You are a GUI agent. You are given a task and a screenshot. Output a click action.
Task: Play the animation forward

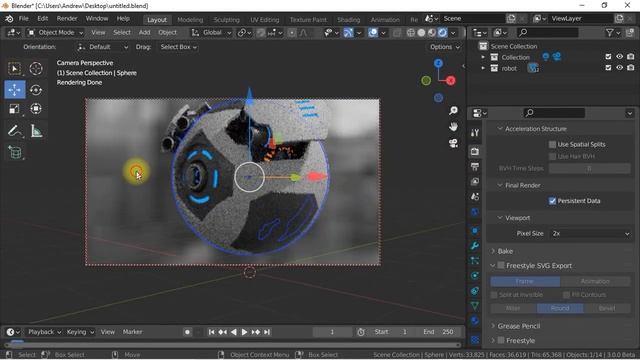point(244,332)
